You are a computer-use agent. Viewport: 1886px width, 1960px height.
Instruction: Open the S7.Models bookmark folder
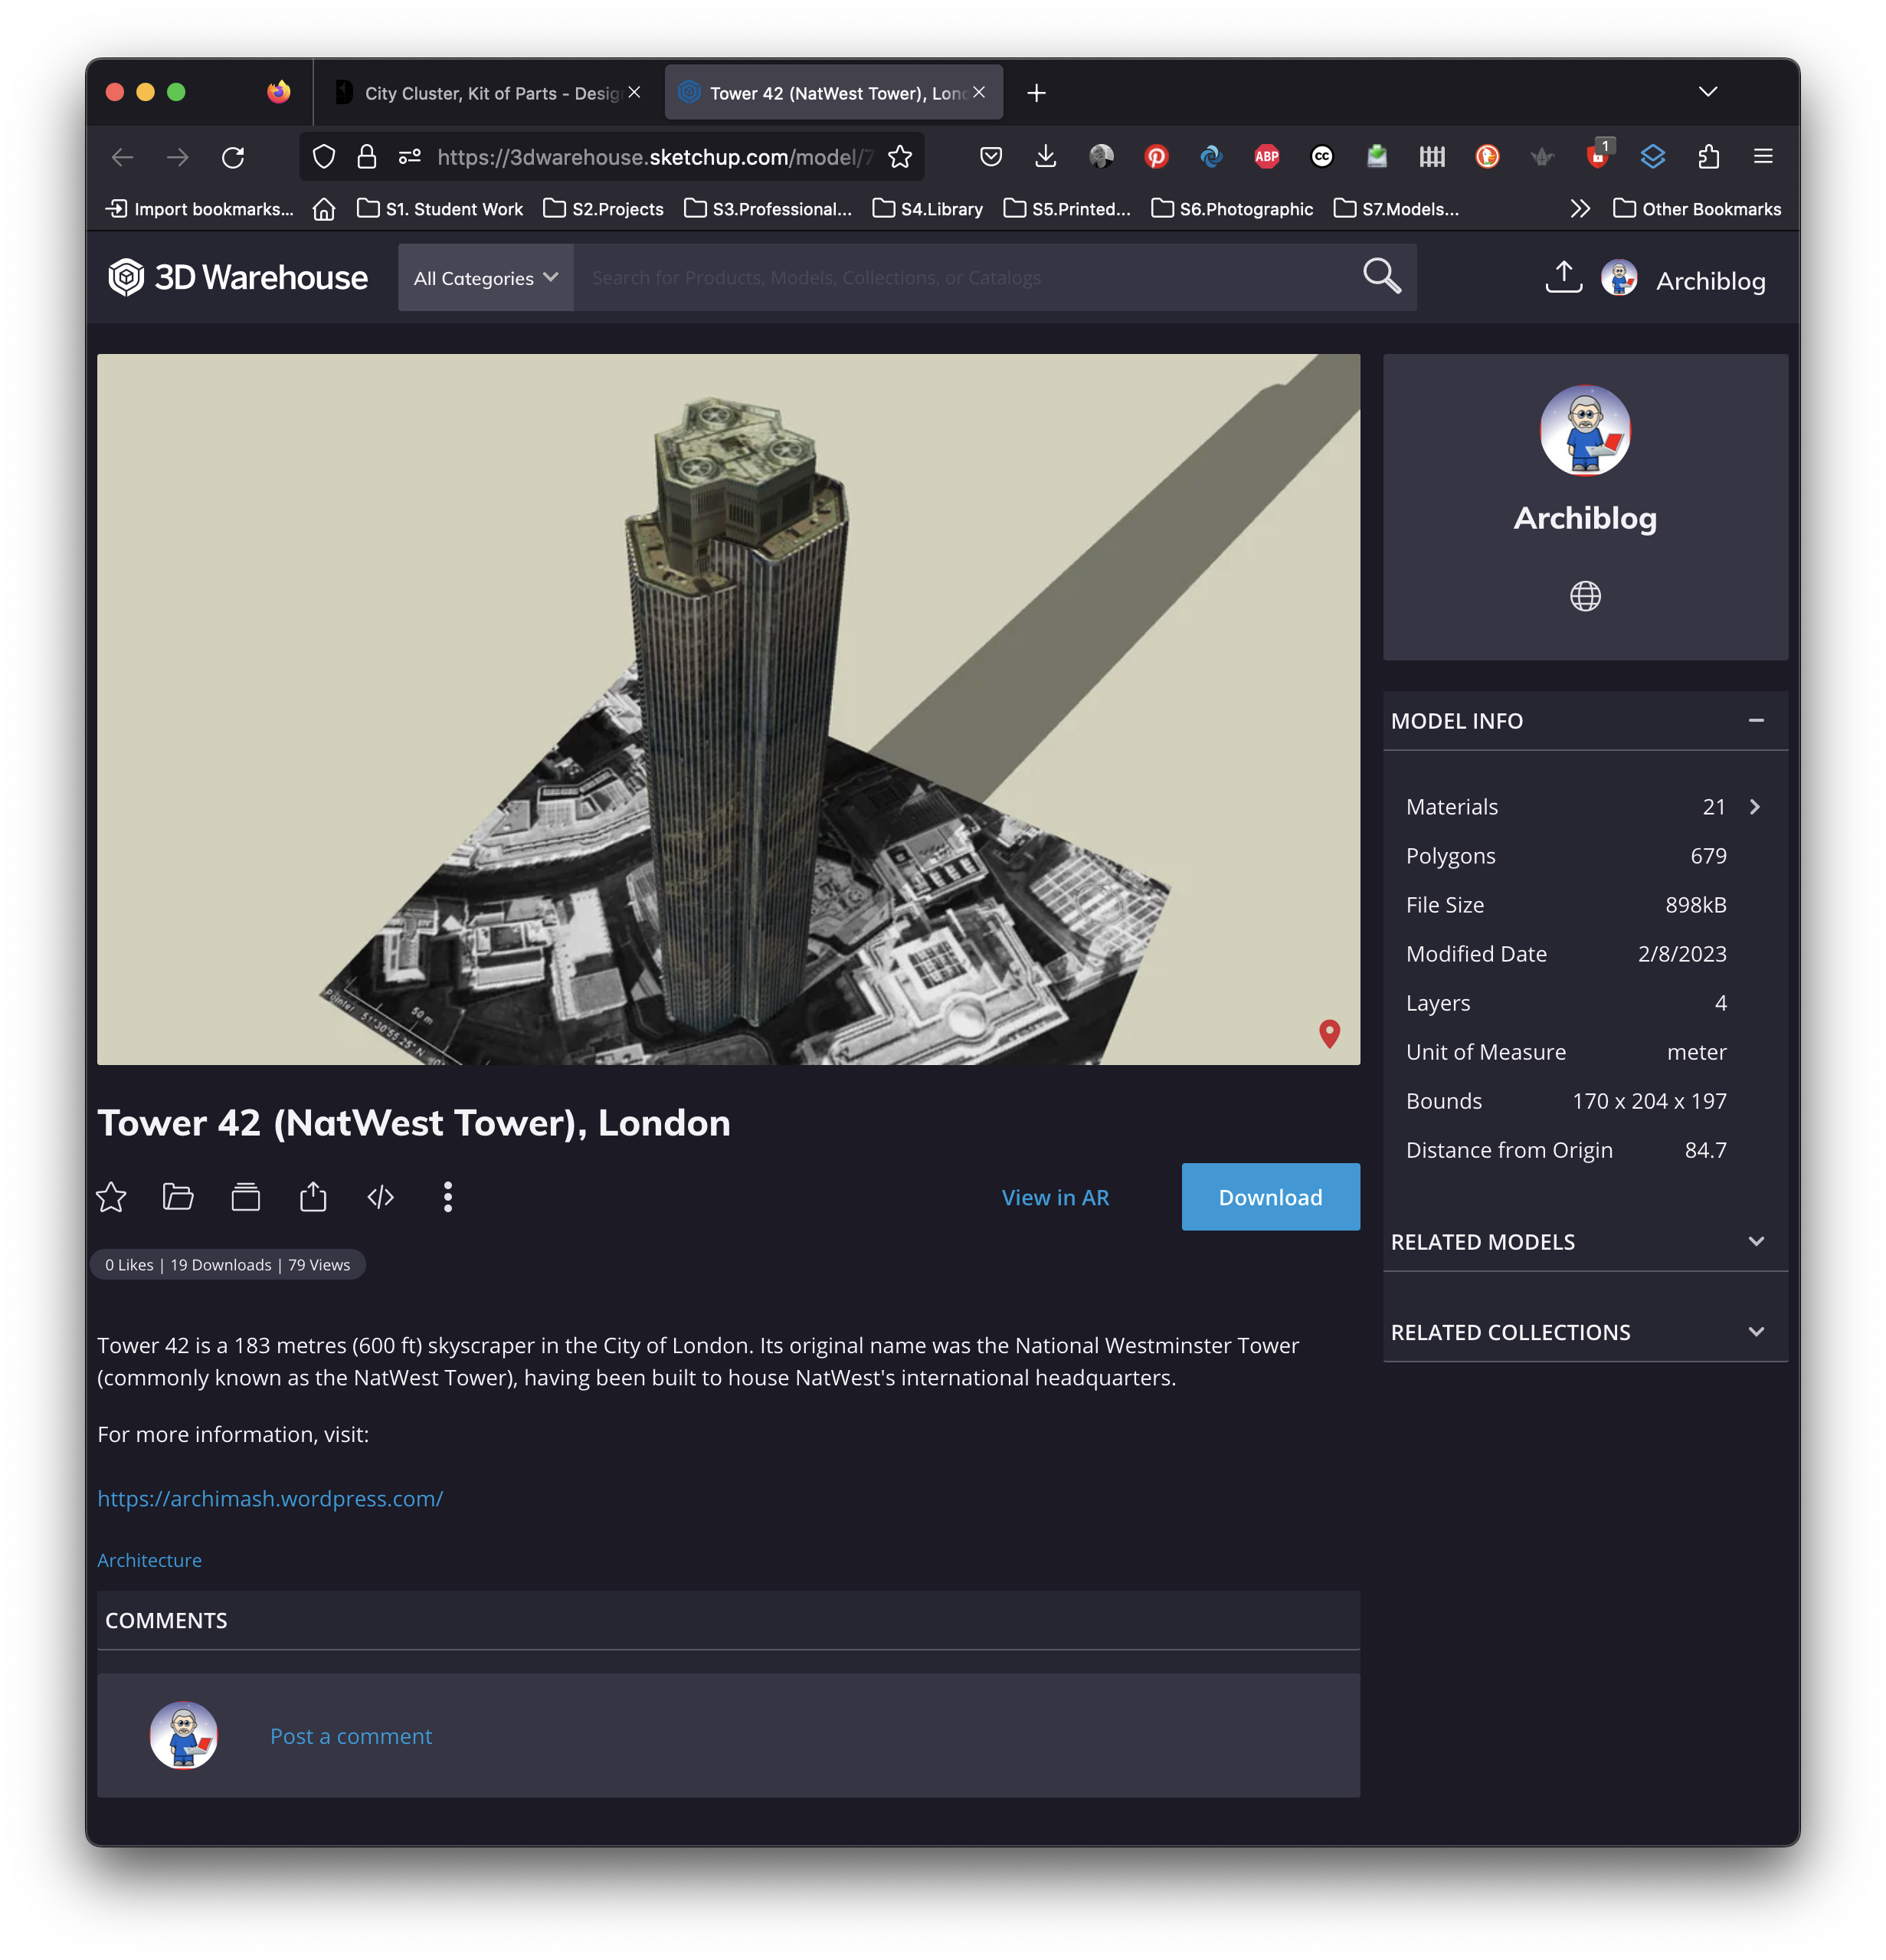[1396, 209]
